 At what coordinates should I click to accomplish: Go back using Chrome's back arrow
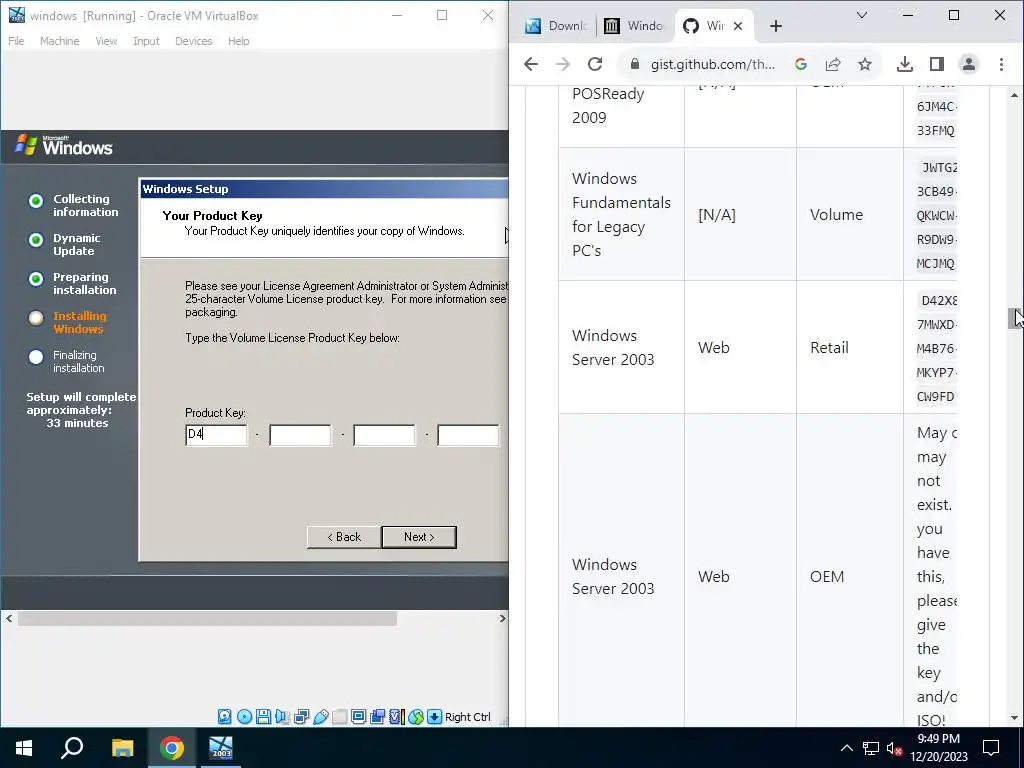pyautogui.click(x=531, y=64)
